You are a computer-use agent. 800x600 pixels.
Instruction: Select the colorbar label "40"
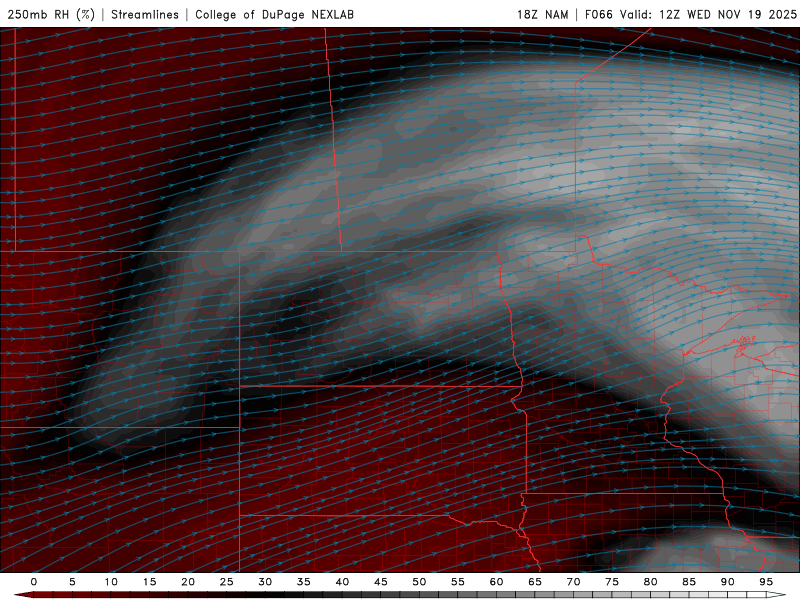click(x=342, y=582)
